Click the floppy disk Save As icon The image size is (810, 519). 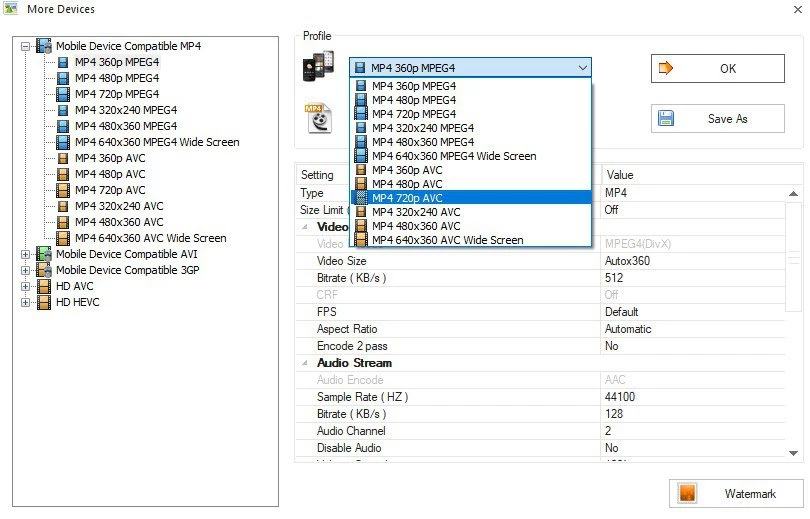click(x=666, y=118)
